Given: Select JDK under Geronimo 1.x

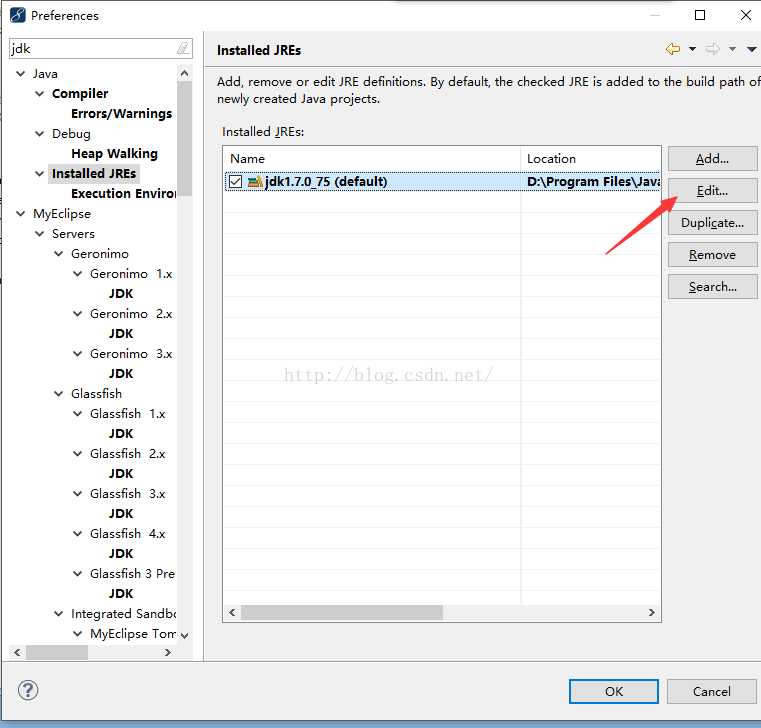Looking at the screenshot, I should point(121,294).
